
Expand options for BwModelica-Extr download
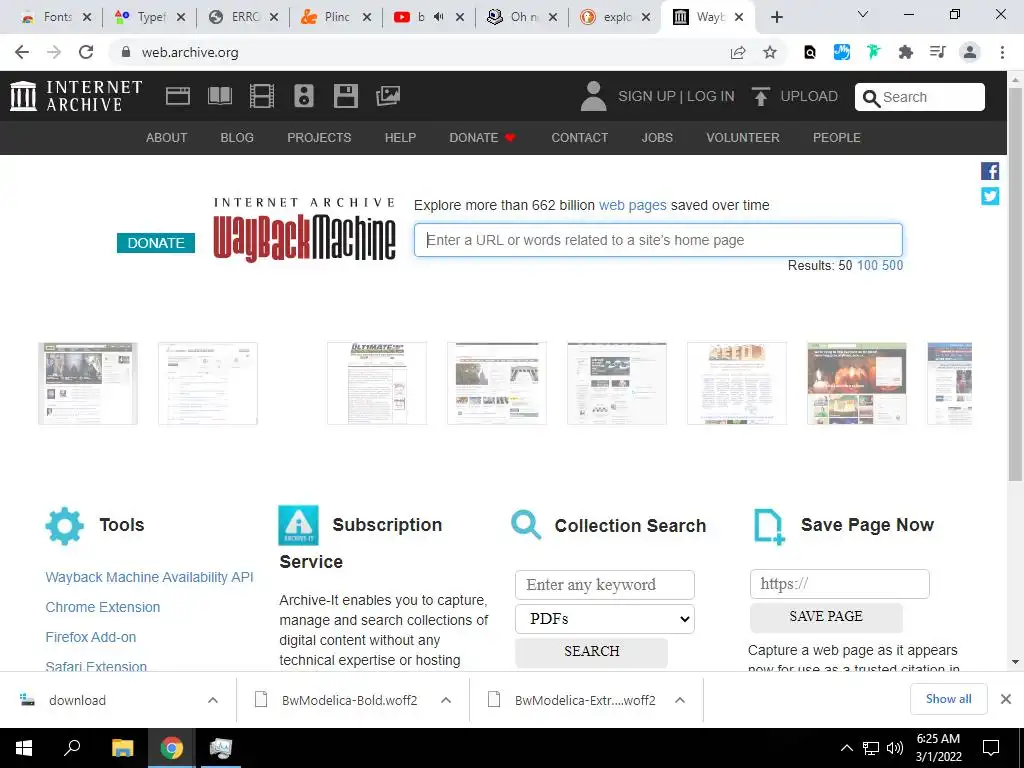coord(680,700)
